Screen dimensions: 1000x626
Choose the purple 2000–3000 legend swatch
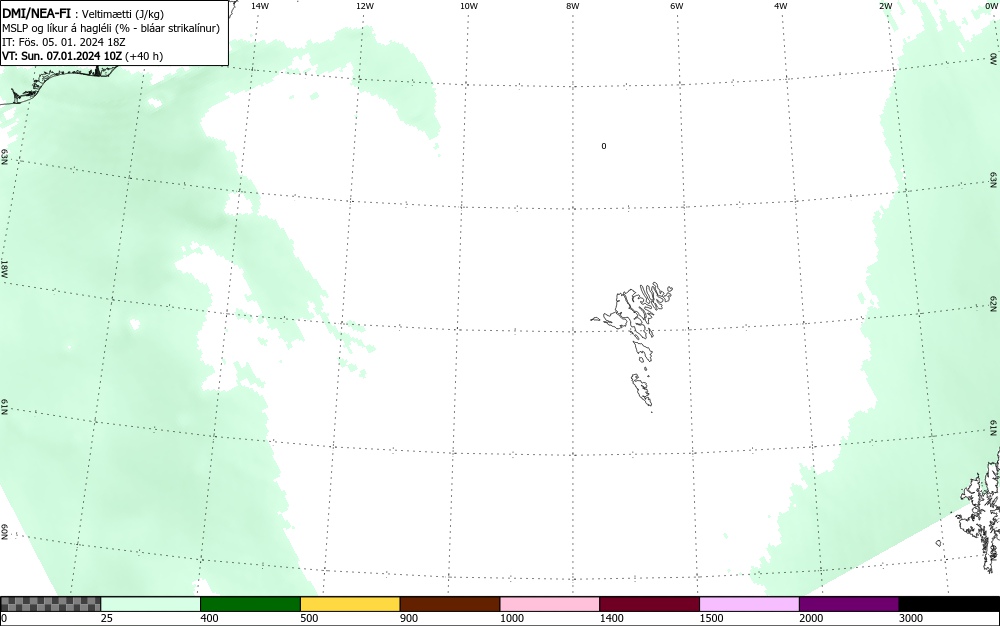(x=849, y=604)
